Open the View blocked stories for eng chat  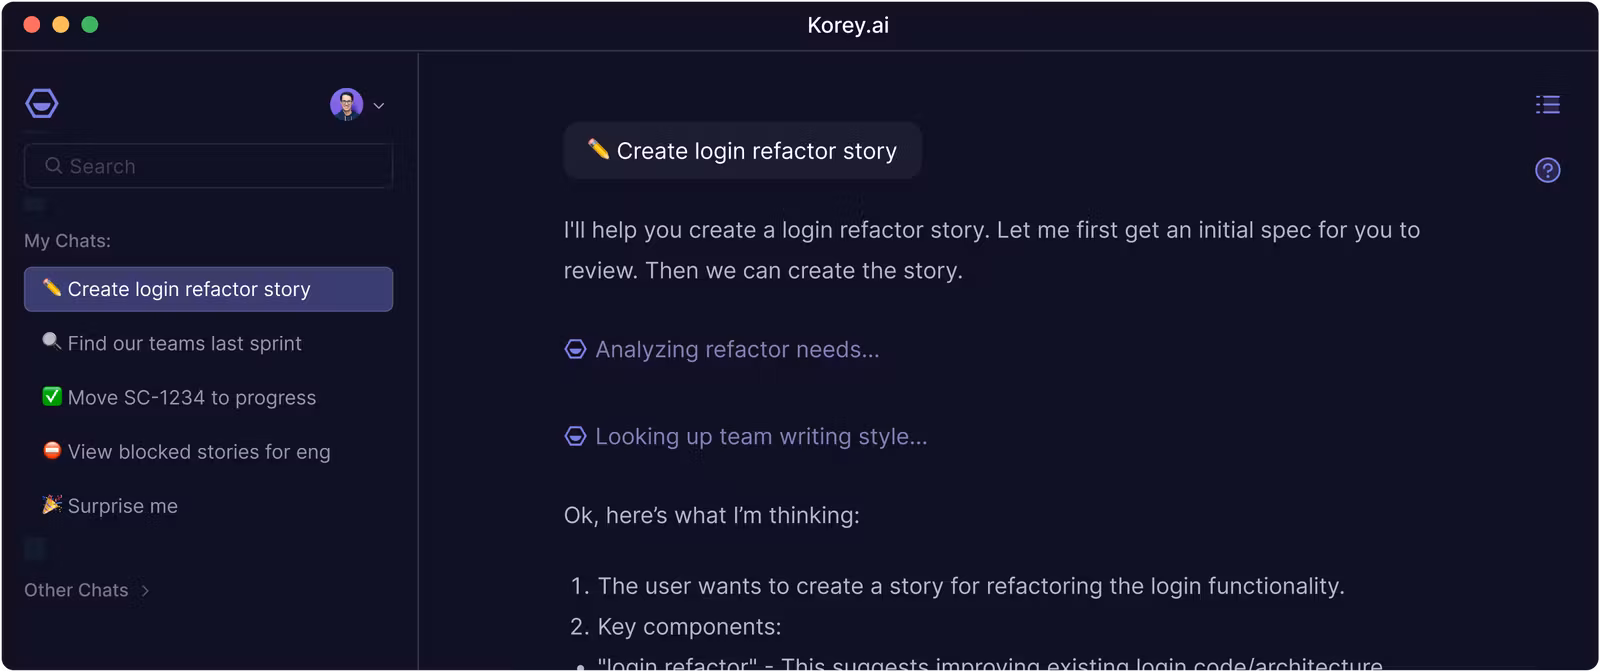[198, 451]
